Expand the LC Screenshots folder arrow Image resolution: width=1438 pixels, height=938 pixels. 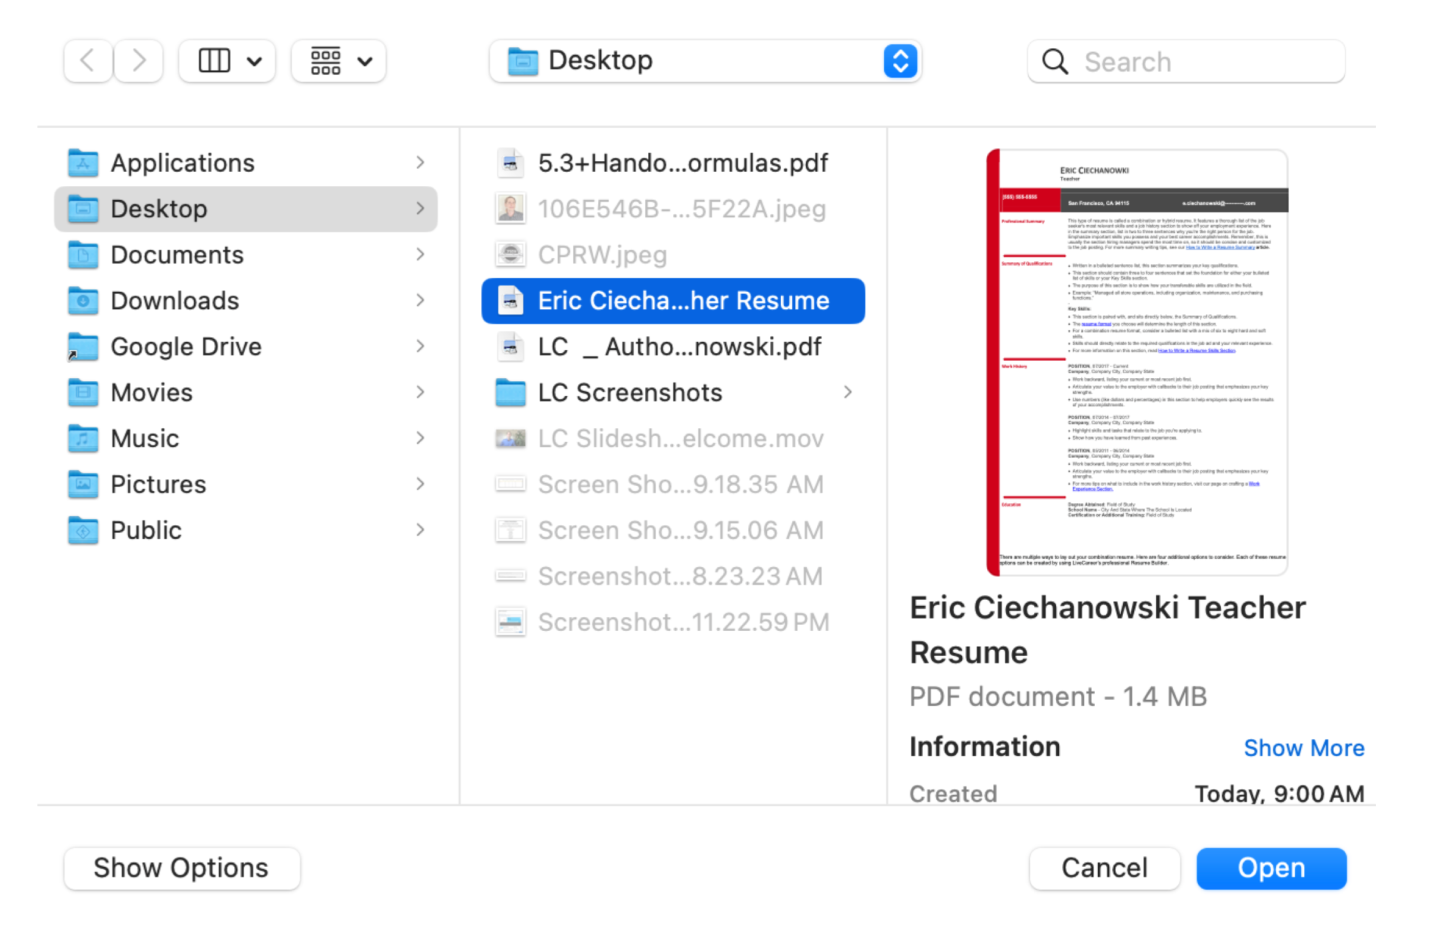pos(848,392)
